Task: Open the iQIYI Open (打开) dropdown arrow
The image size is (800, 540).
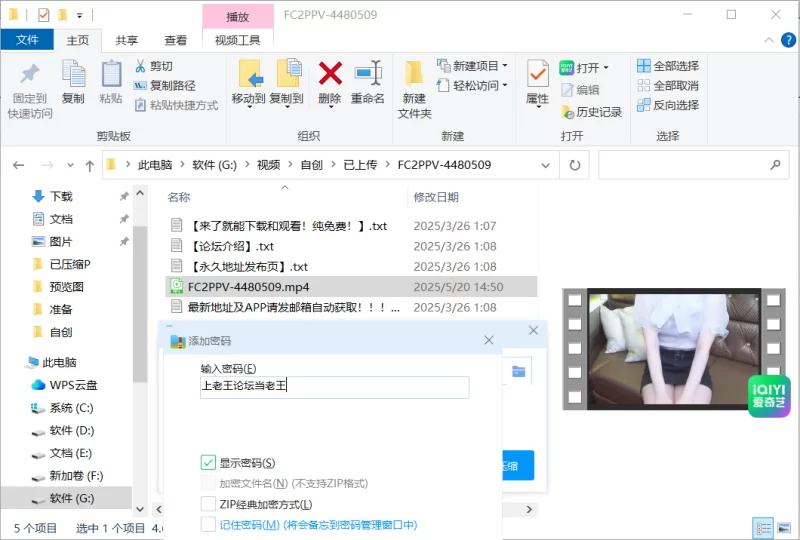Action: 606,67
